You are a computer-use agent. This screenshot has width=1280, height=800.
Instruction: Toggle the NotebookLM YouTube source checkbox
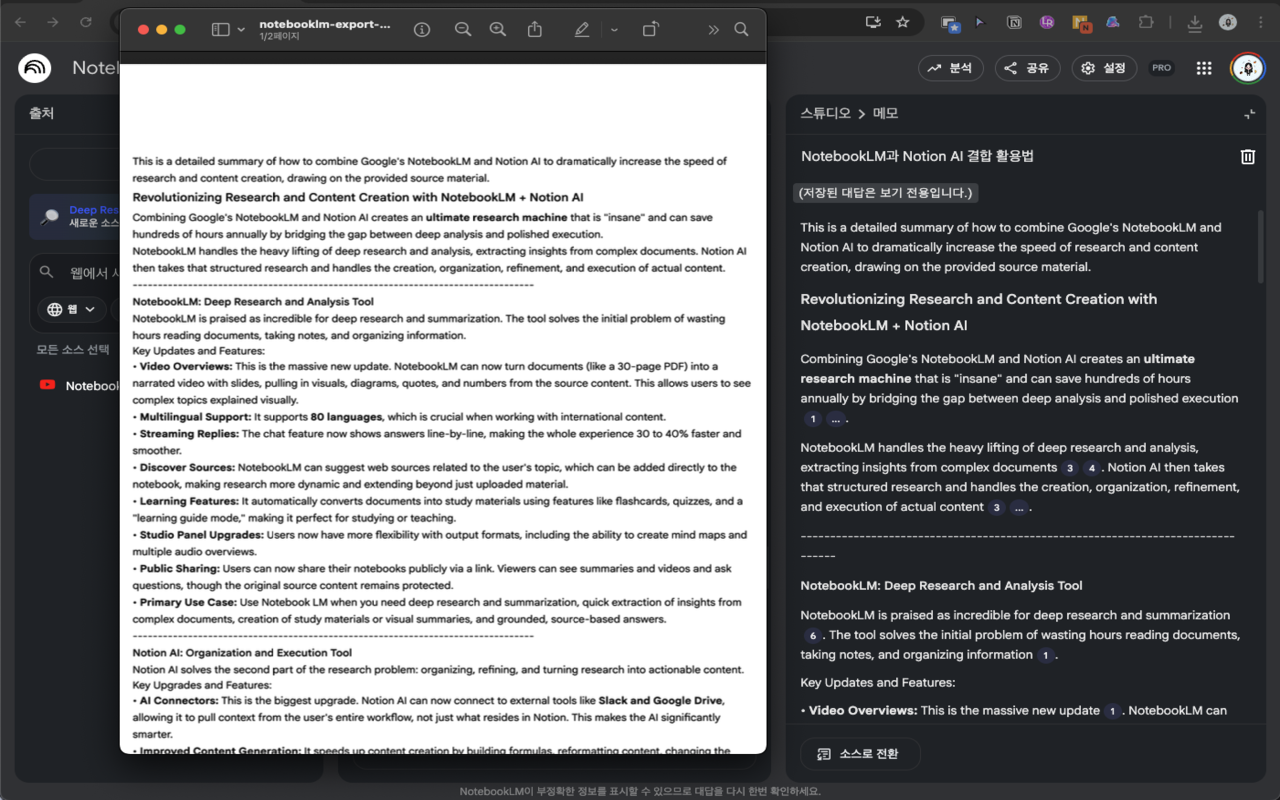[x=47, y=385]
